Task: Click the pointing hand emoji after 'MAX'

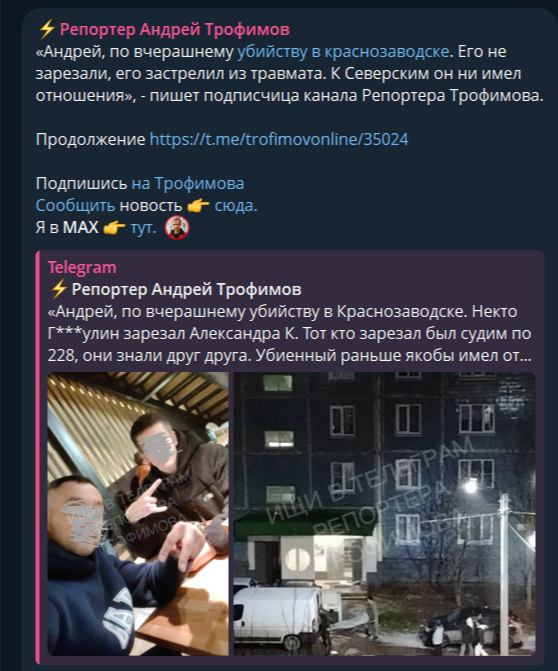Action: [x=115, y=228]
